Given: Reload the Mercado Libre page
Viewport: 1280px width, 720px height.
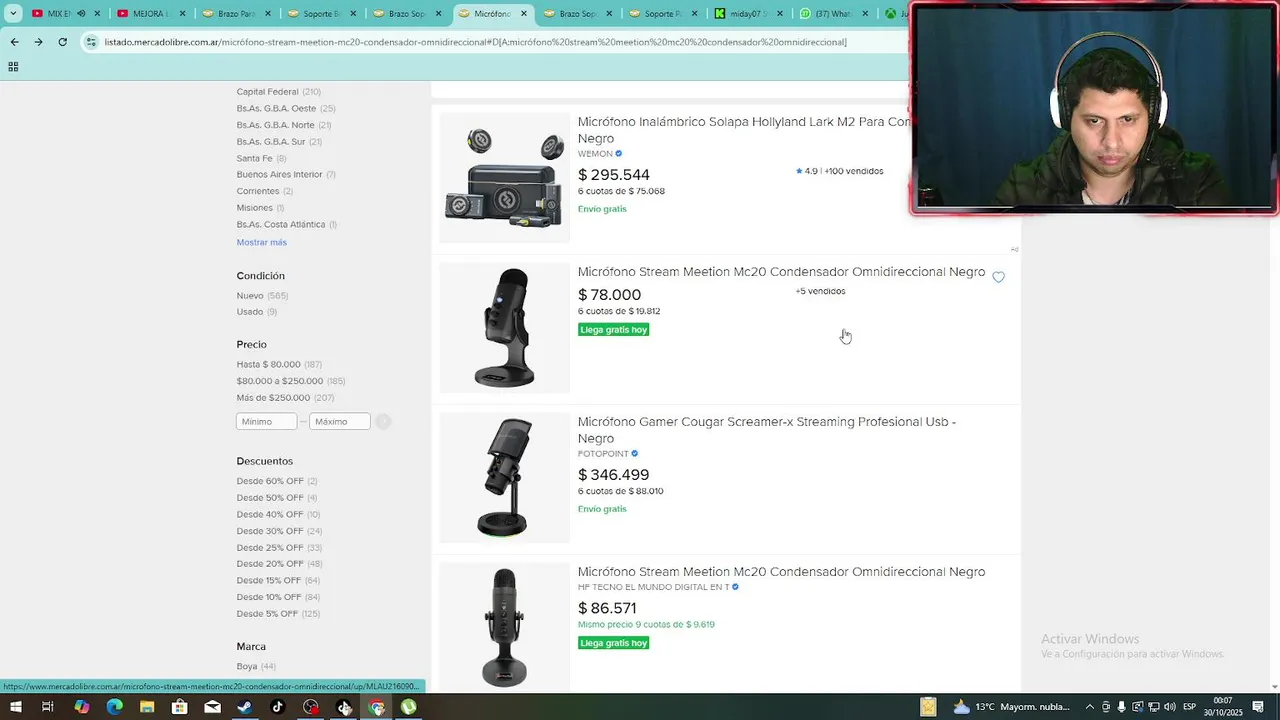Looking at the screenshot, I should 62,42.
